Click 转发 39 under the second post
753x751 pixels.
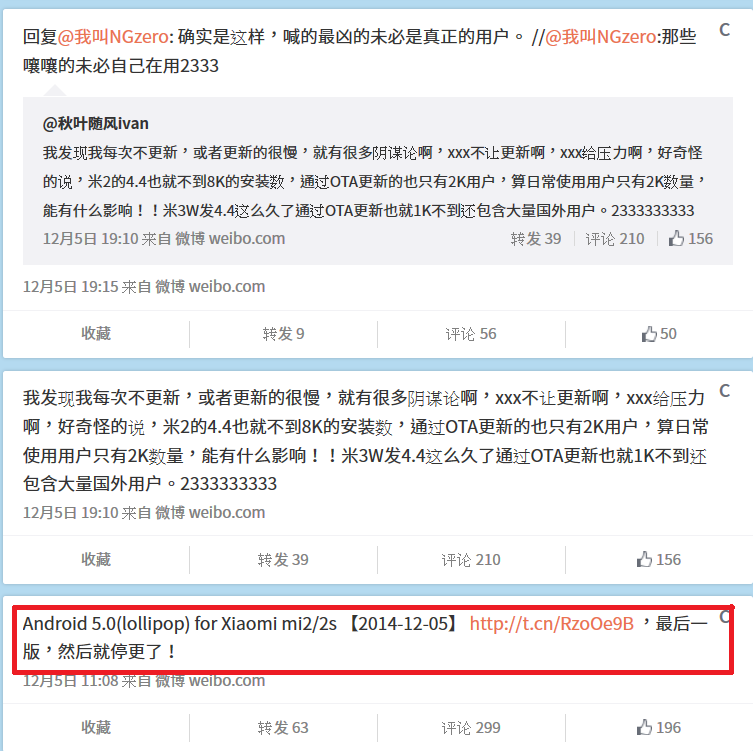(x=283, y=559)
